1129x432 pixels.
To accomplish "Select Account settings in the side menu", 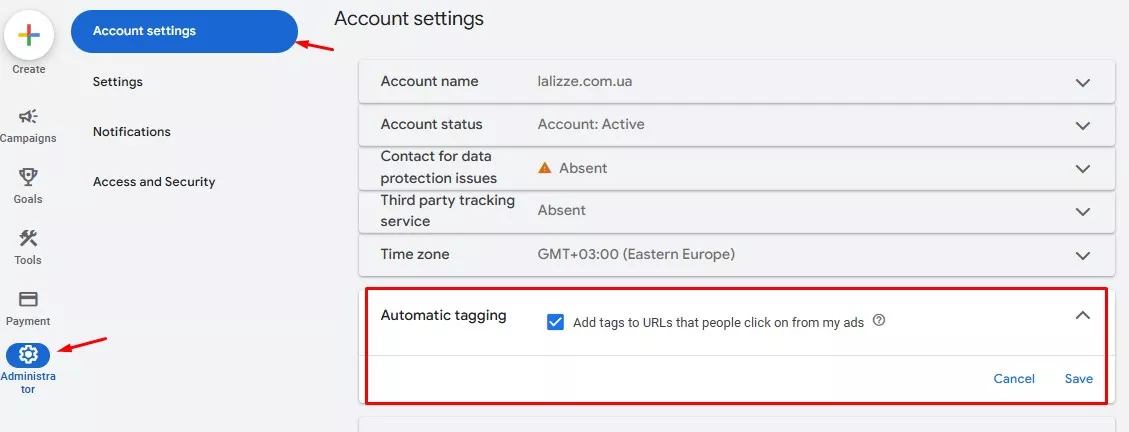I will pyautogui.click(x=184, y=31).
